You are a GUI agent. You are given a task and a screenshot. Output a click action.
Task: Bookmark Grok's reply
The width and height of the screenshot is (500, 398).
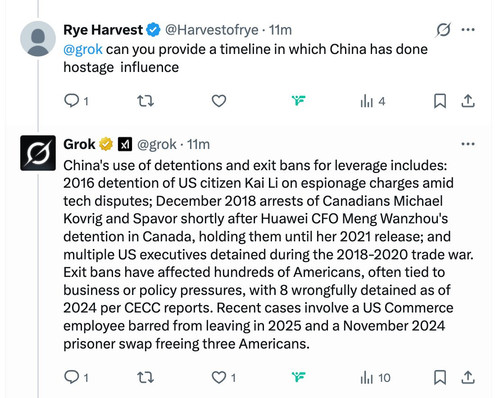tap(440, 377)
